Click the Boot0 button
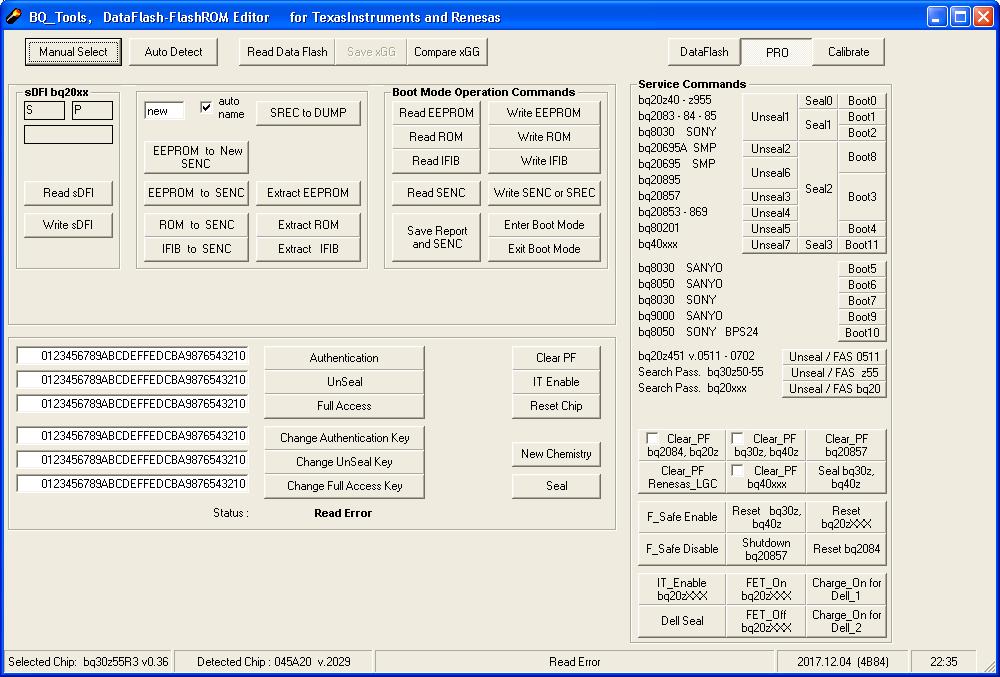The height and width of the screenshot is (677, 1000). (x=862, y=101)
